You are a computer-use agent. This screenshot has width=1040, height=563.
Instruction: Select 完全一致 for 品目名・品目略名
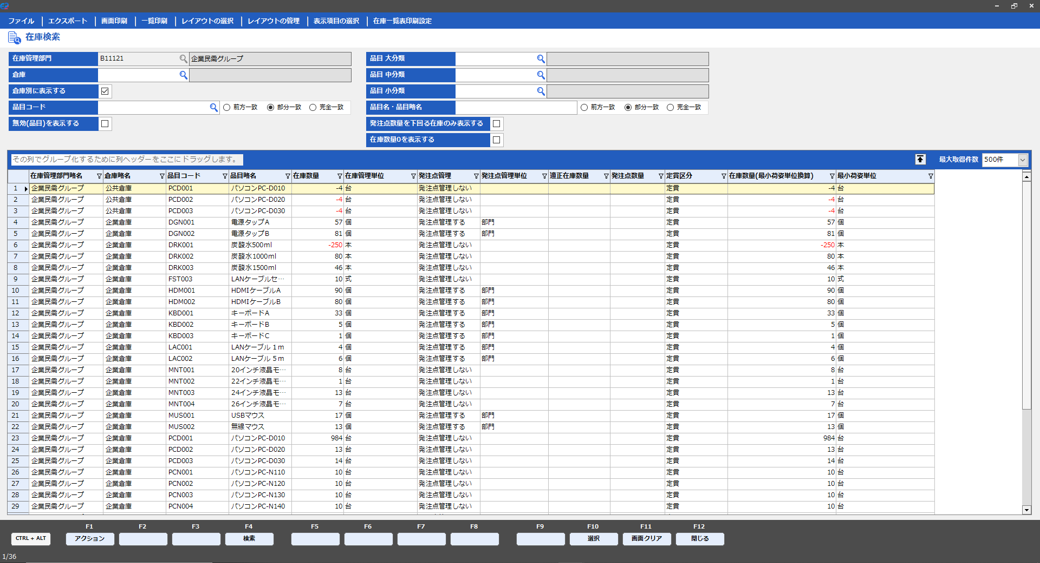(671, 107)
